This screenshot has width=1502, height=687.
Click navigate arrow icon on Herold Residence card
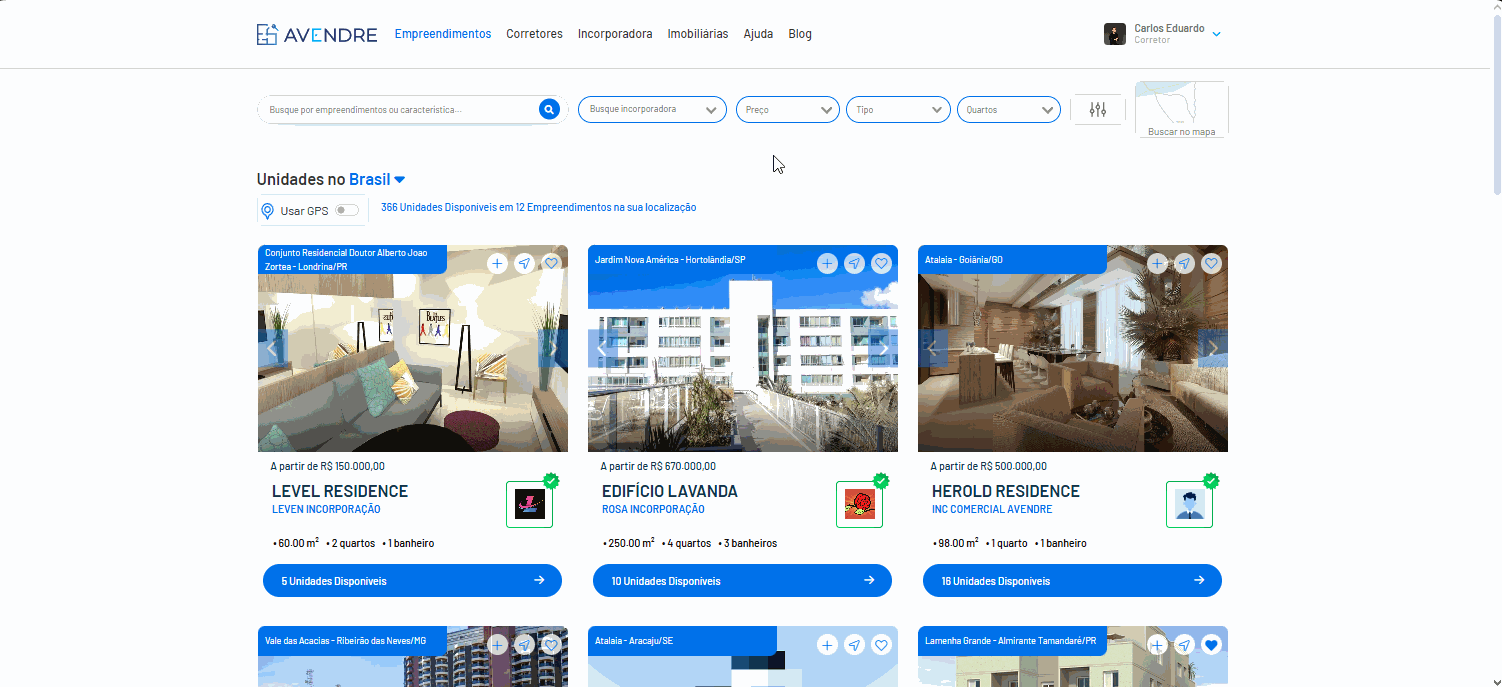(1184, 263)
